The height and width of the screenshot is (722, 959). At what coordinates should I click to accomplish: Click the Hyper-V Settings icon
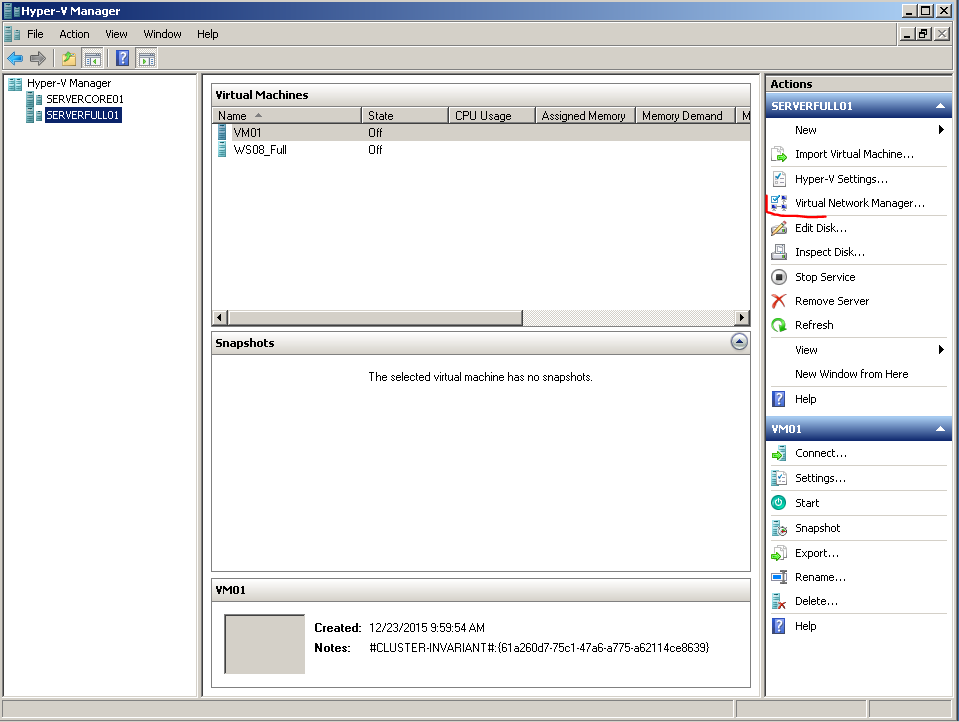[779, 179]
